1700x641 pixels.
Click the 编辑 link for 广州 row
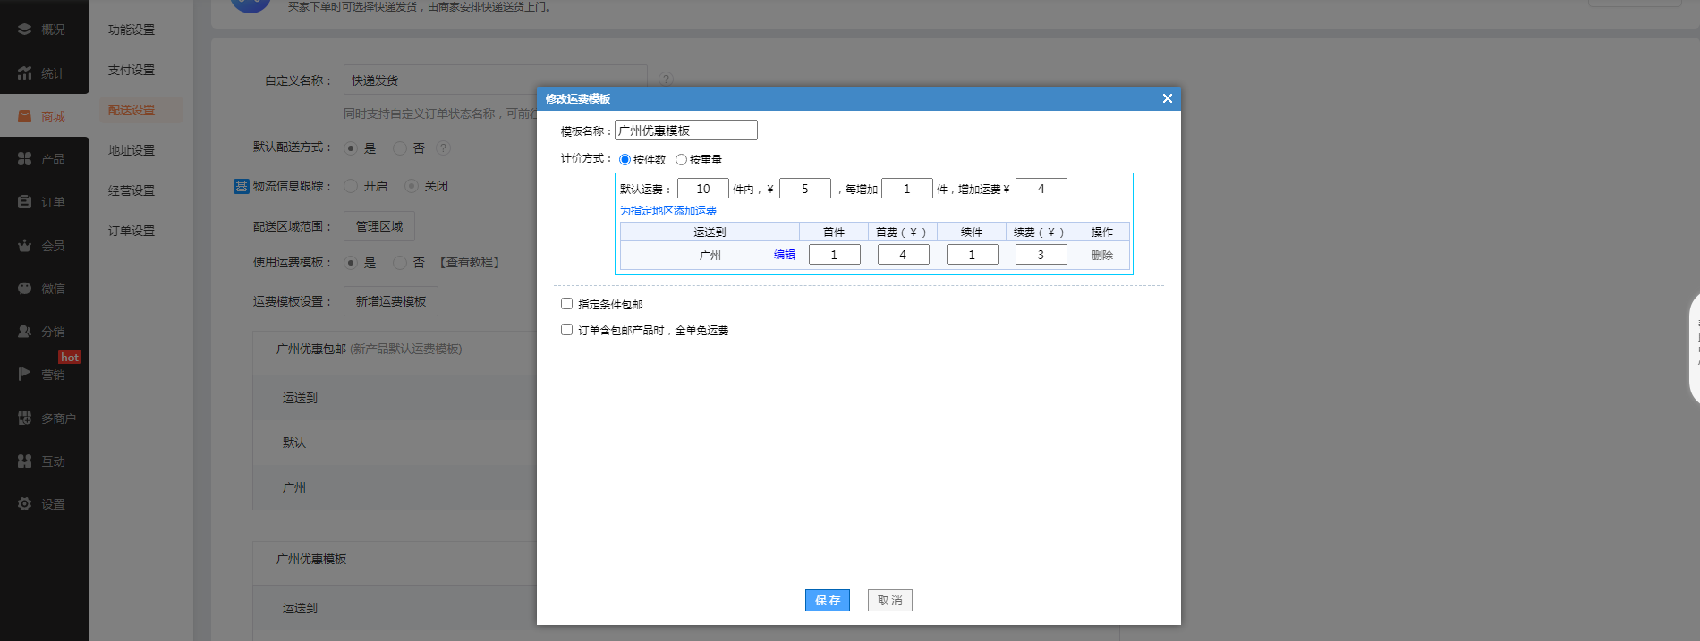784,255
